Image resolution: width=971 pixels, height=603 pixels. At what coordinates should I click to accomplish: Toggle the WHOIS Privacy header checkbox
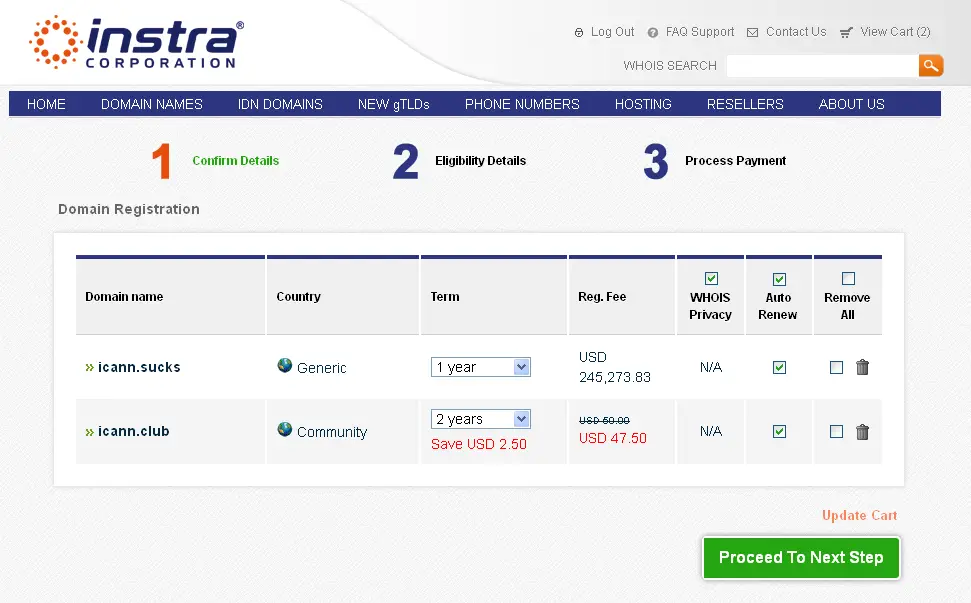click(x=711, y=279)
